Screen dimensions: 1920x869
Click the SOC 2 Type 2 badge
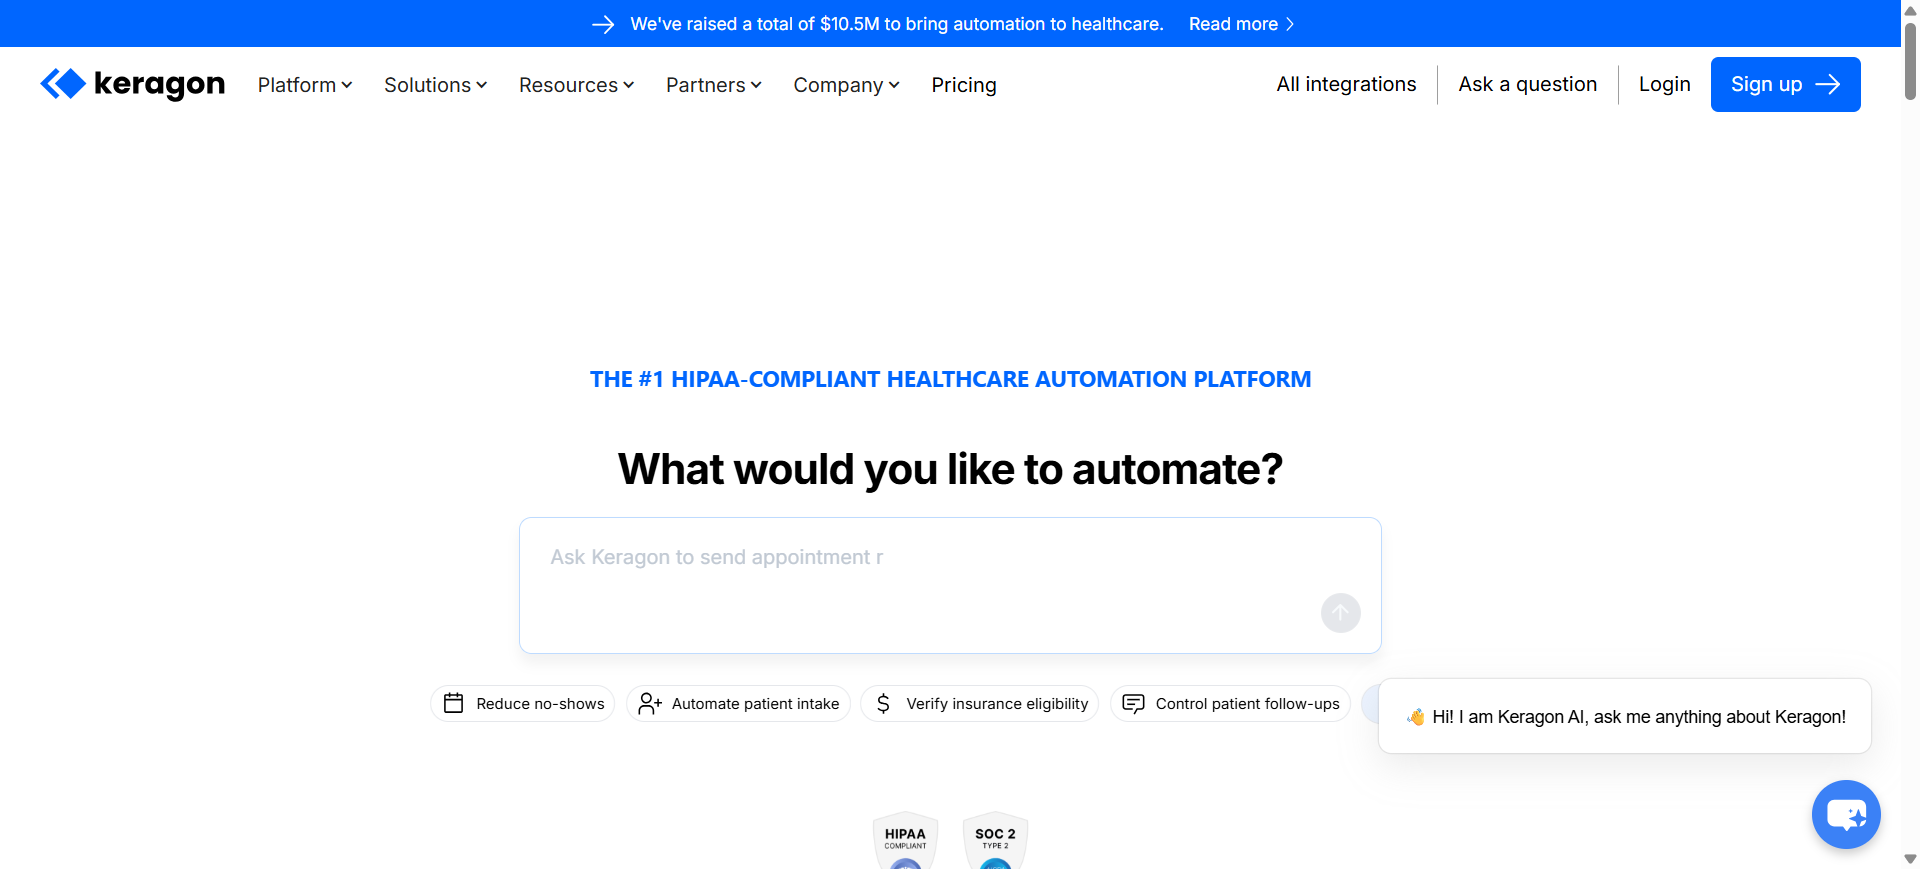(x=995, y=840)
